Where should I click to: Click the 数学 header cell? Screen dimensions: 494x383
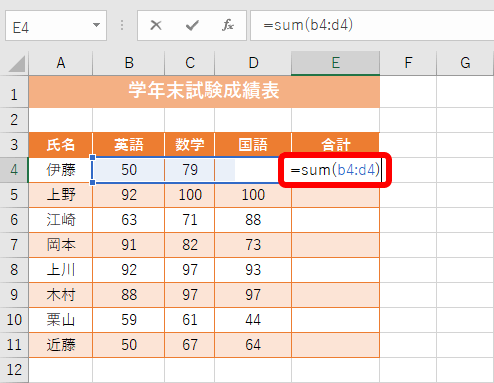click(x=190, y=145)
